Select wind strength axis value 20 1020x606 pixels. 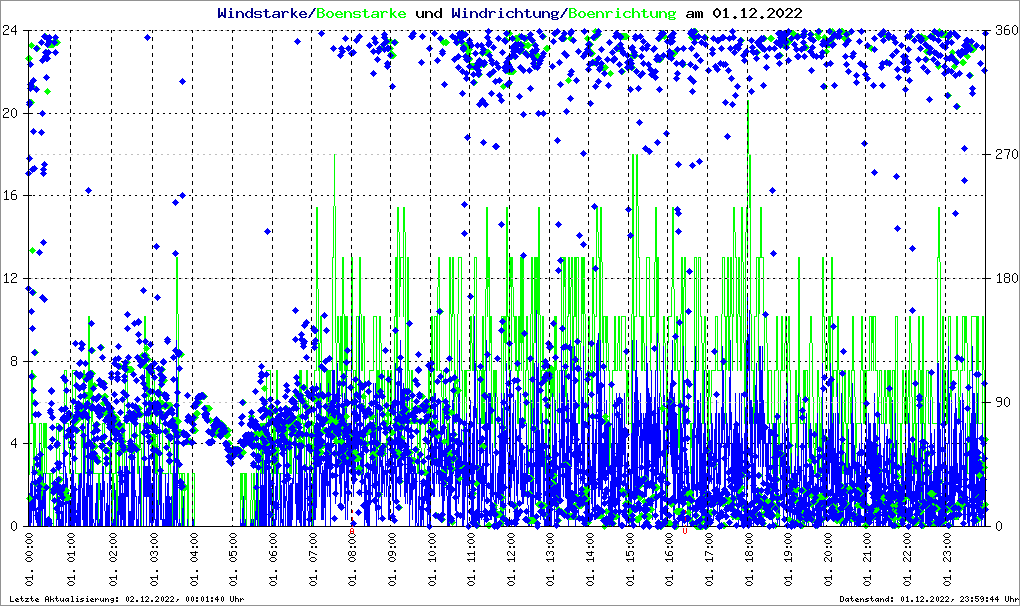click(x=10, y=113)
